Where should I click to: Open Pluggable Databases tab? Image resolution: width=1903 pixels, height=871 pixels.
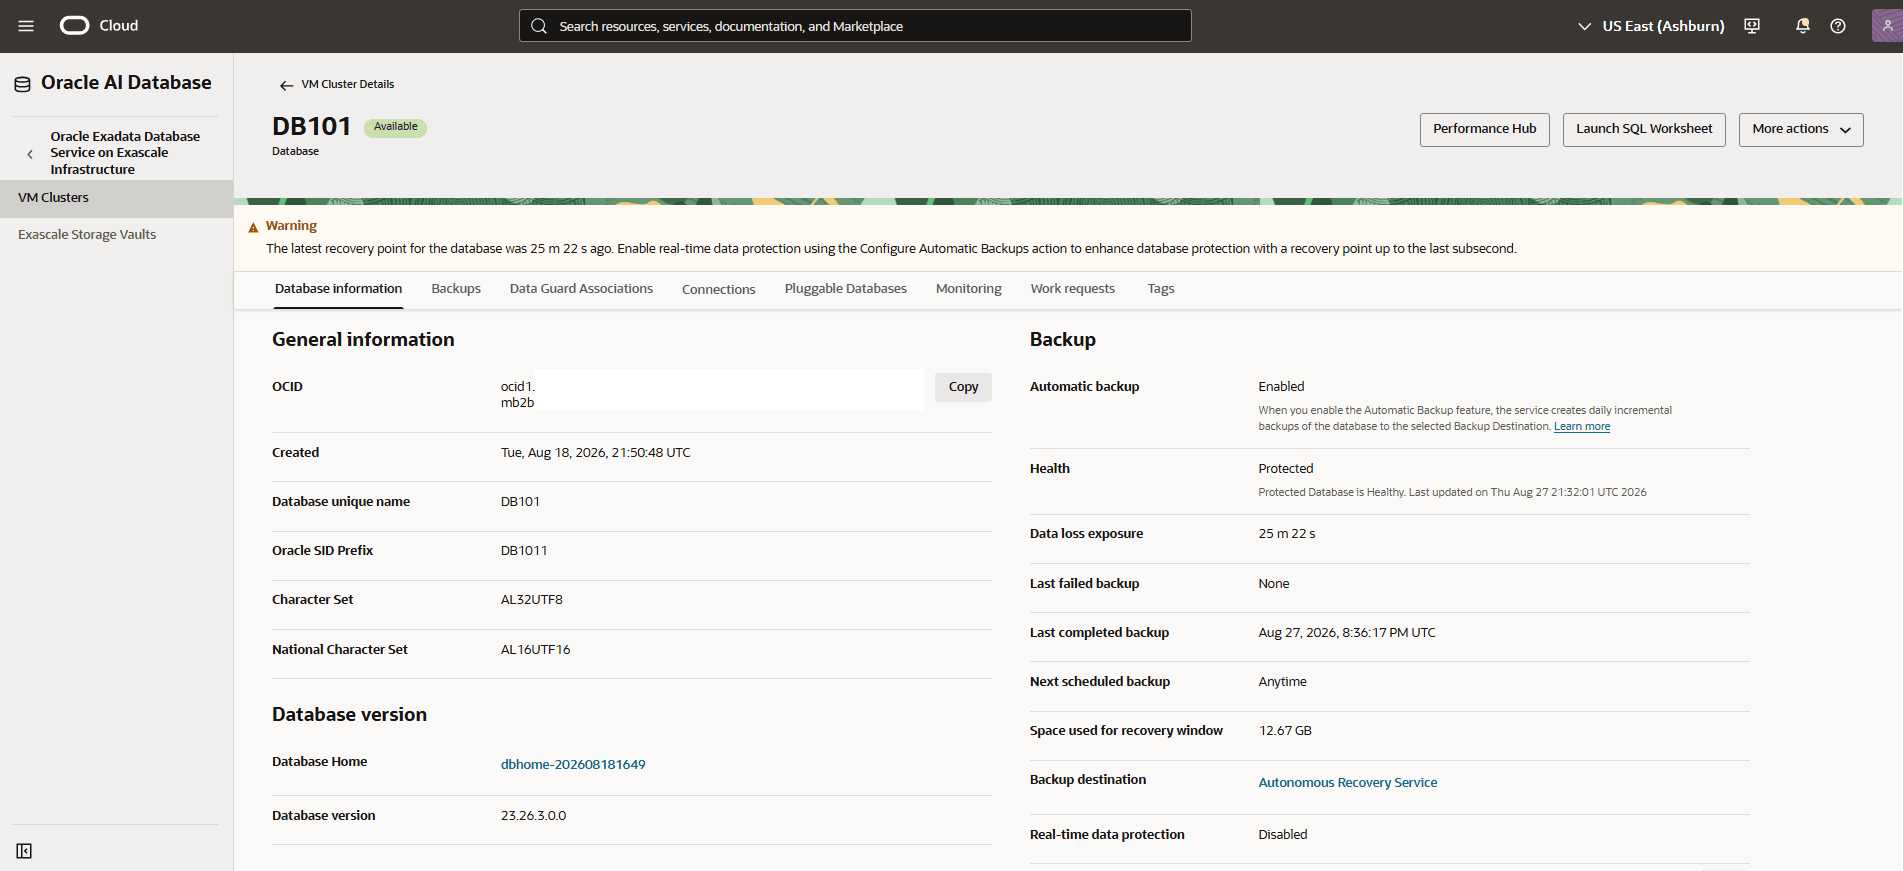(846, 289)
